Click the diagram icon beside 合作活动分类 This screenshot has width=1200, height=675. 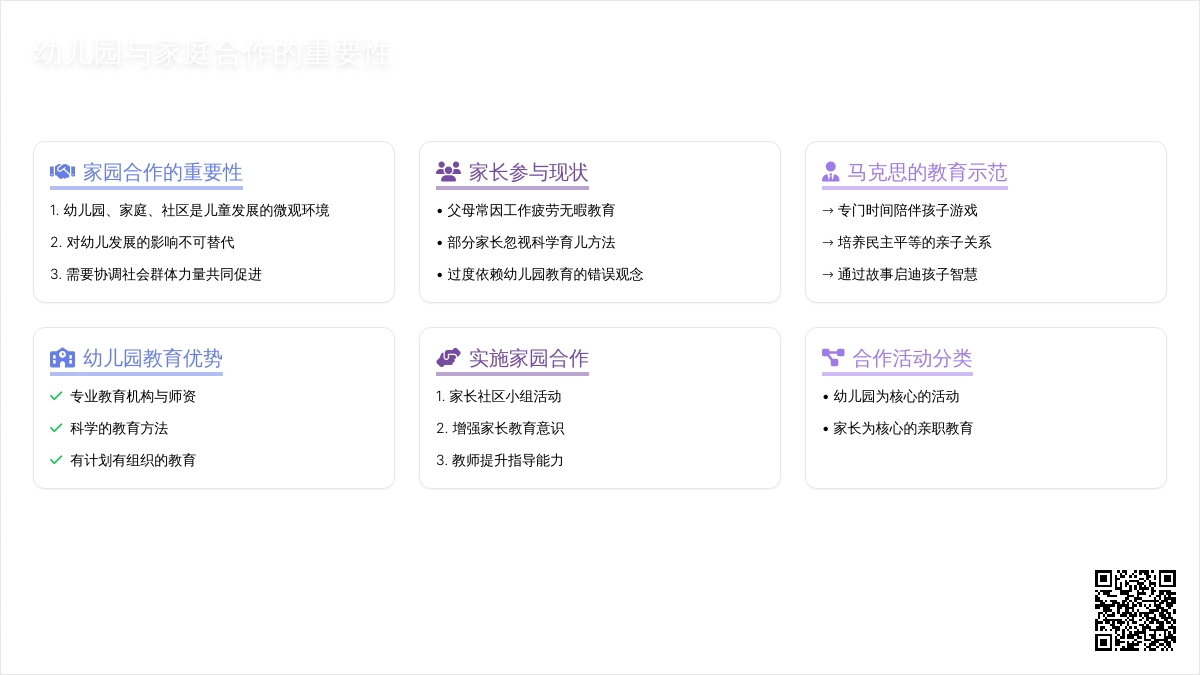coord(833,358)
